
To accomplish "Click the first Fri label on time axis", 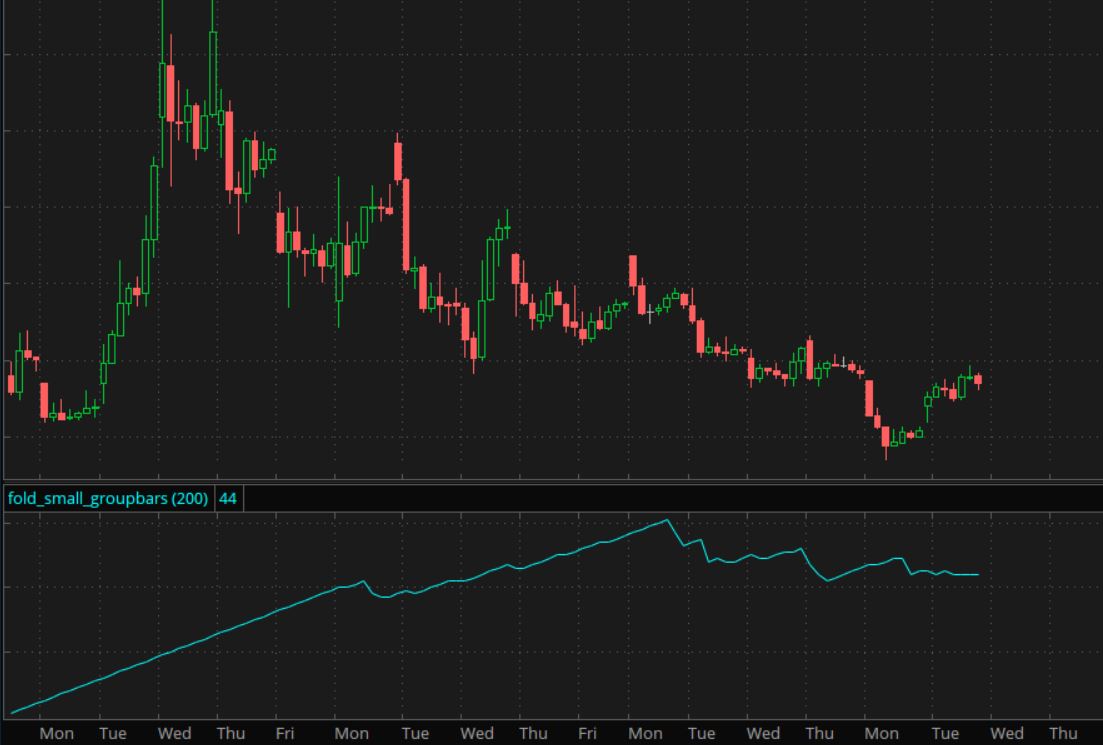I will point(285,733).
